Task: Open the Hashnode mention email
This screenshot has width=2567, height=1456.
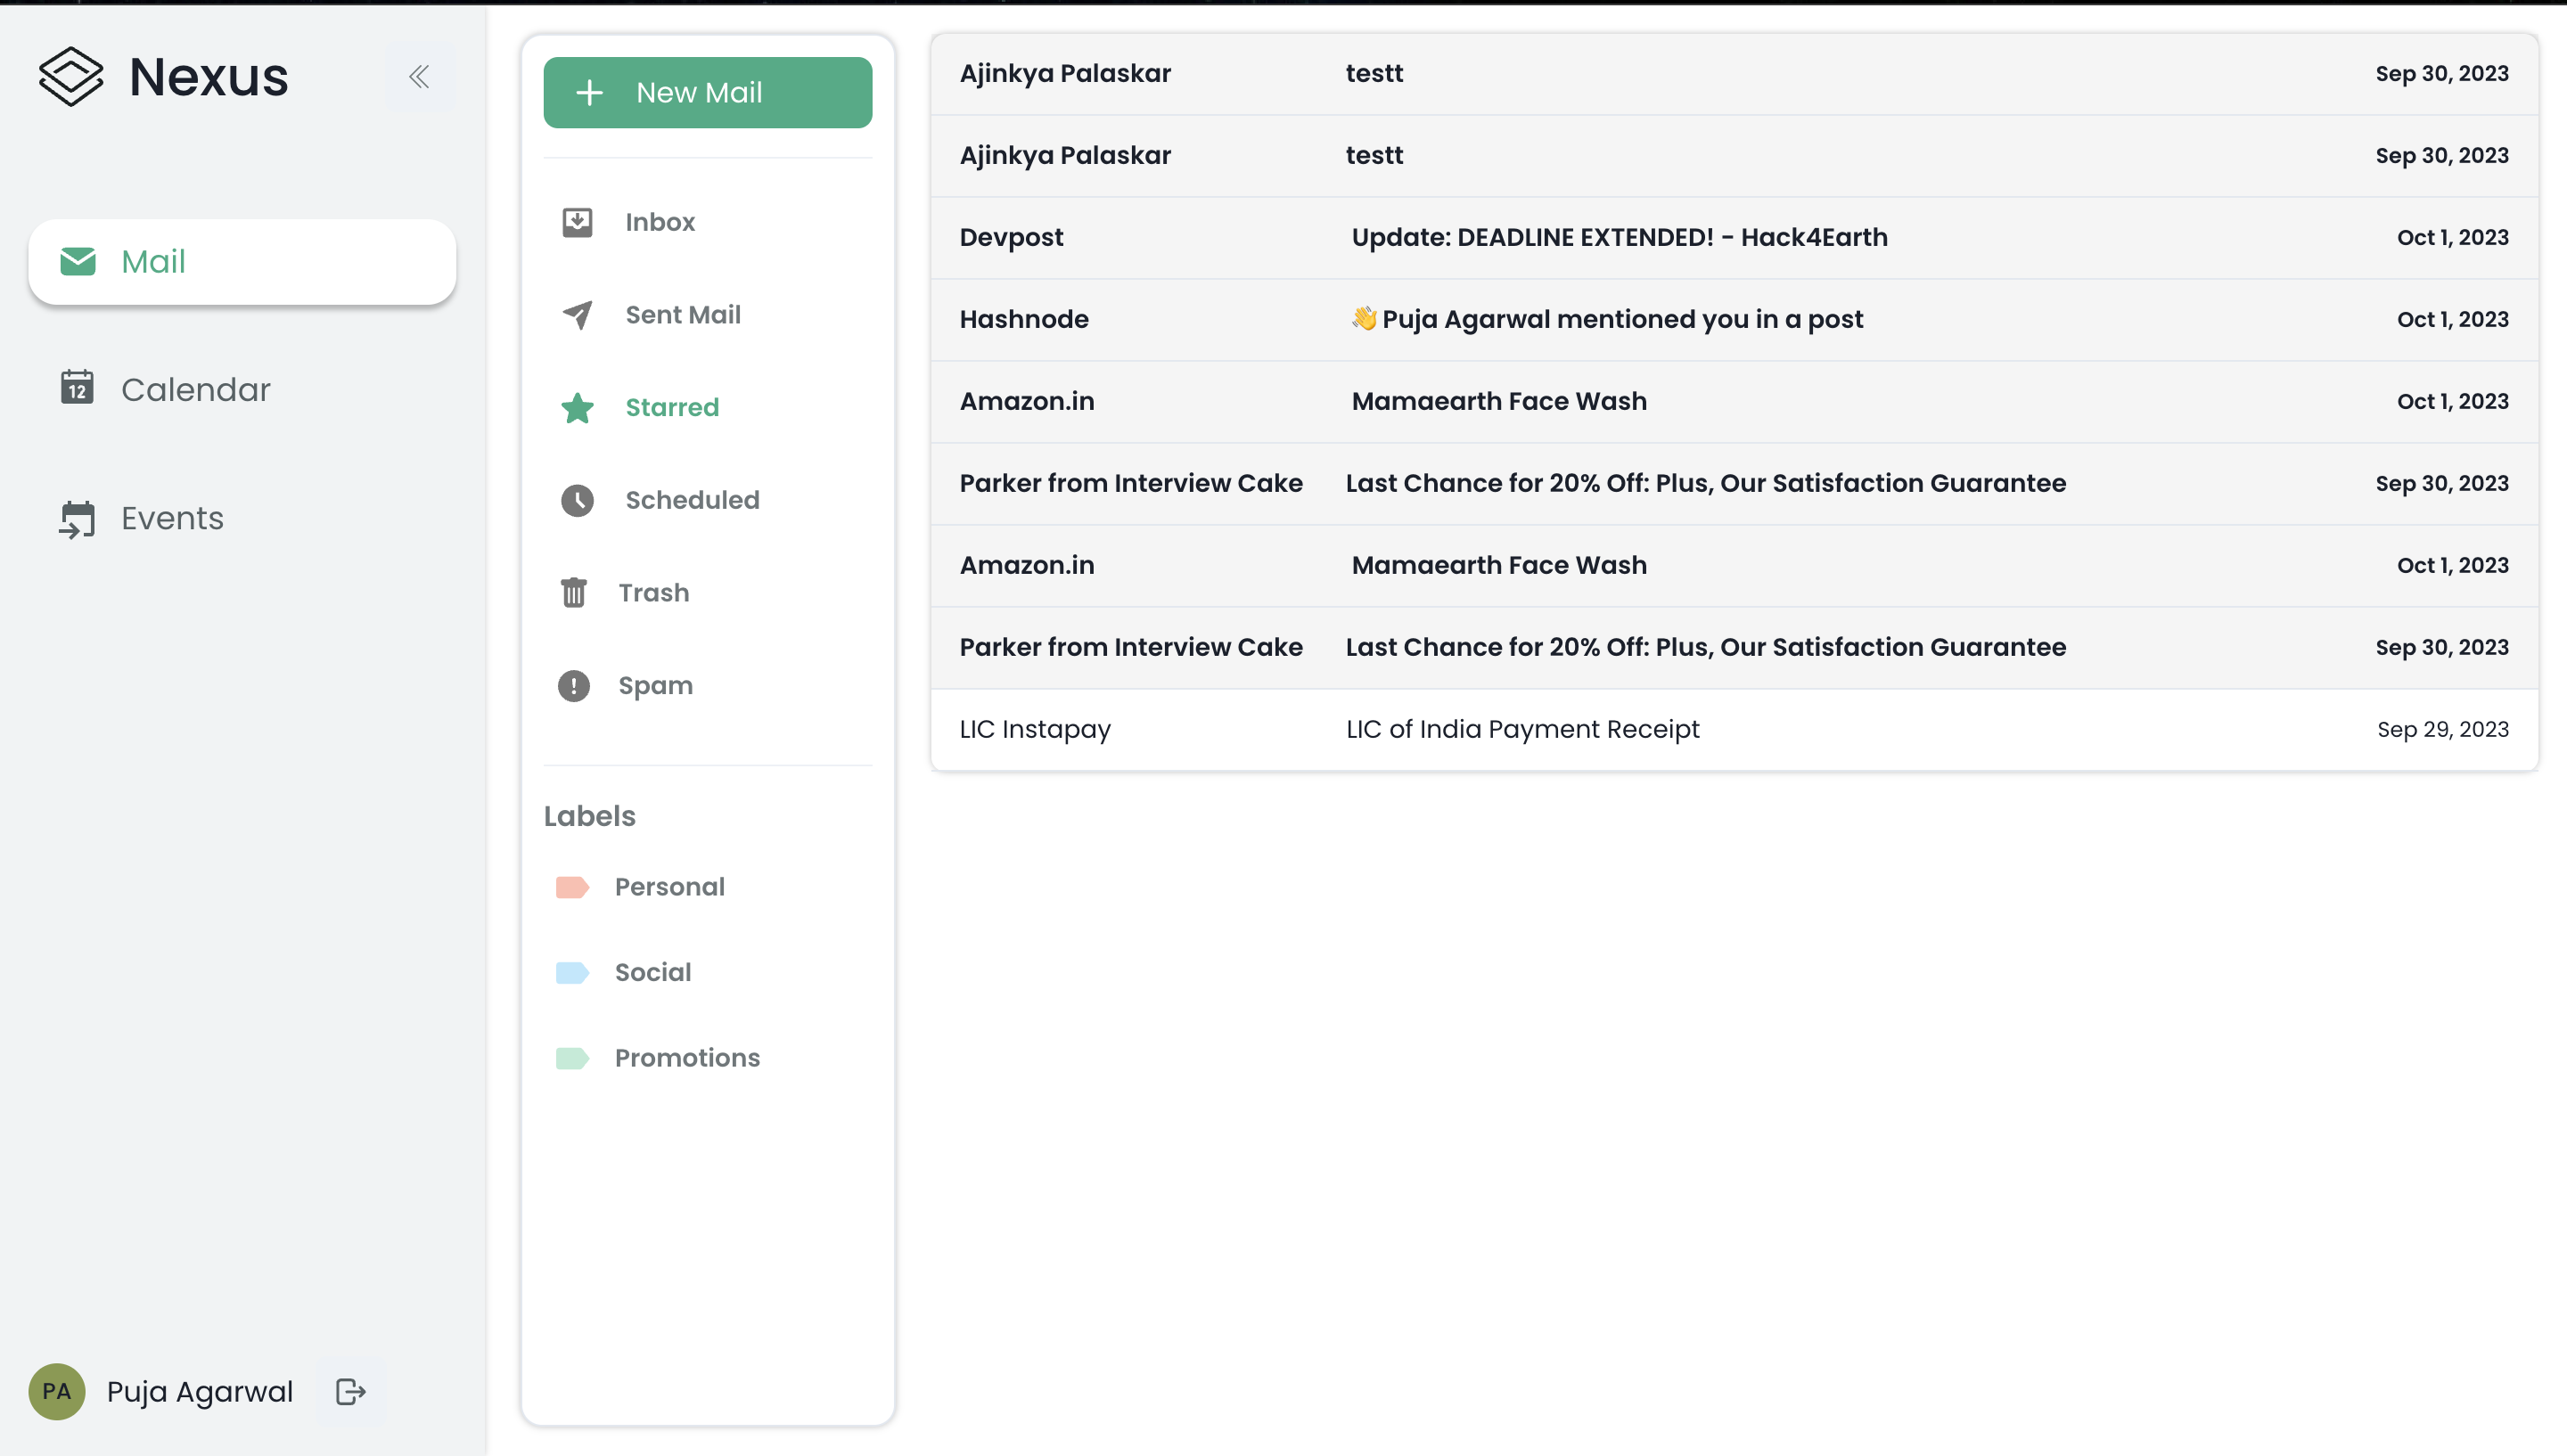Action: coord(1620,320)
